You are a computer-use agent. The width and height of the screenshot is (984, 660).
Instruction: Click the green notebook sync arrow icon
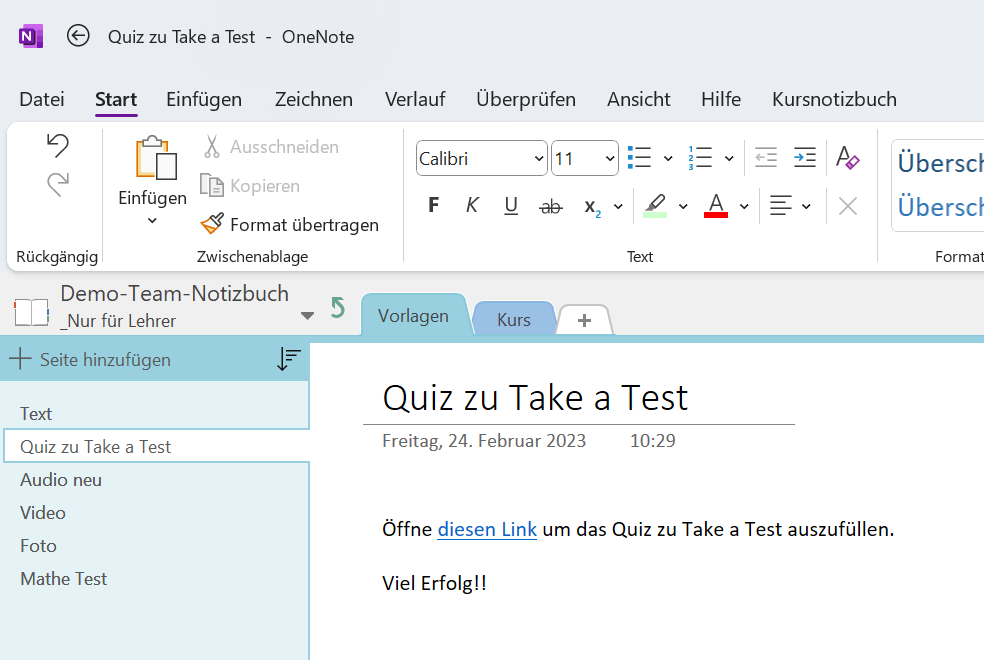click(x=337, y=308)
